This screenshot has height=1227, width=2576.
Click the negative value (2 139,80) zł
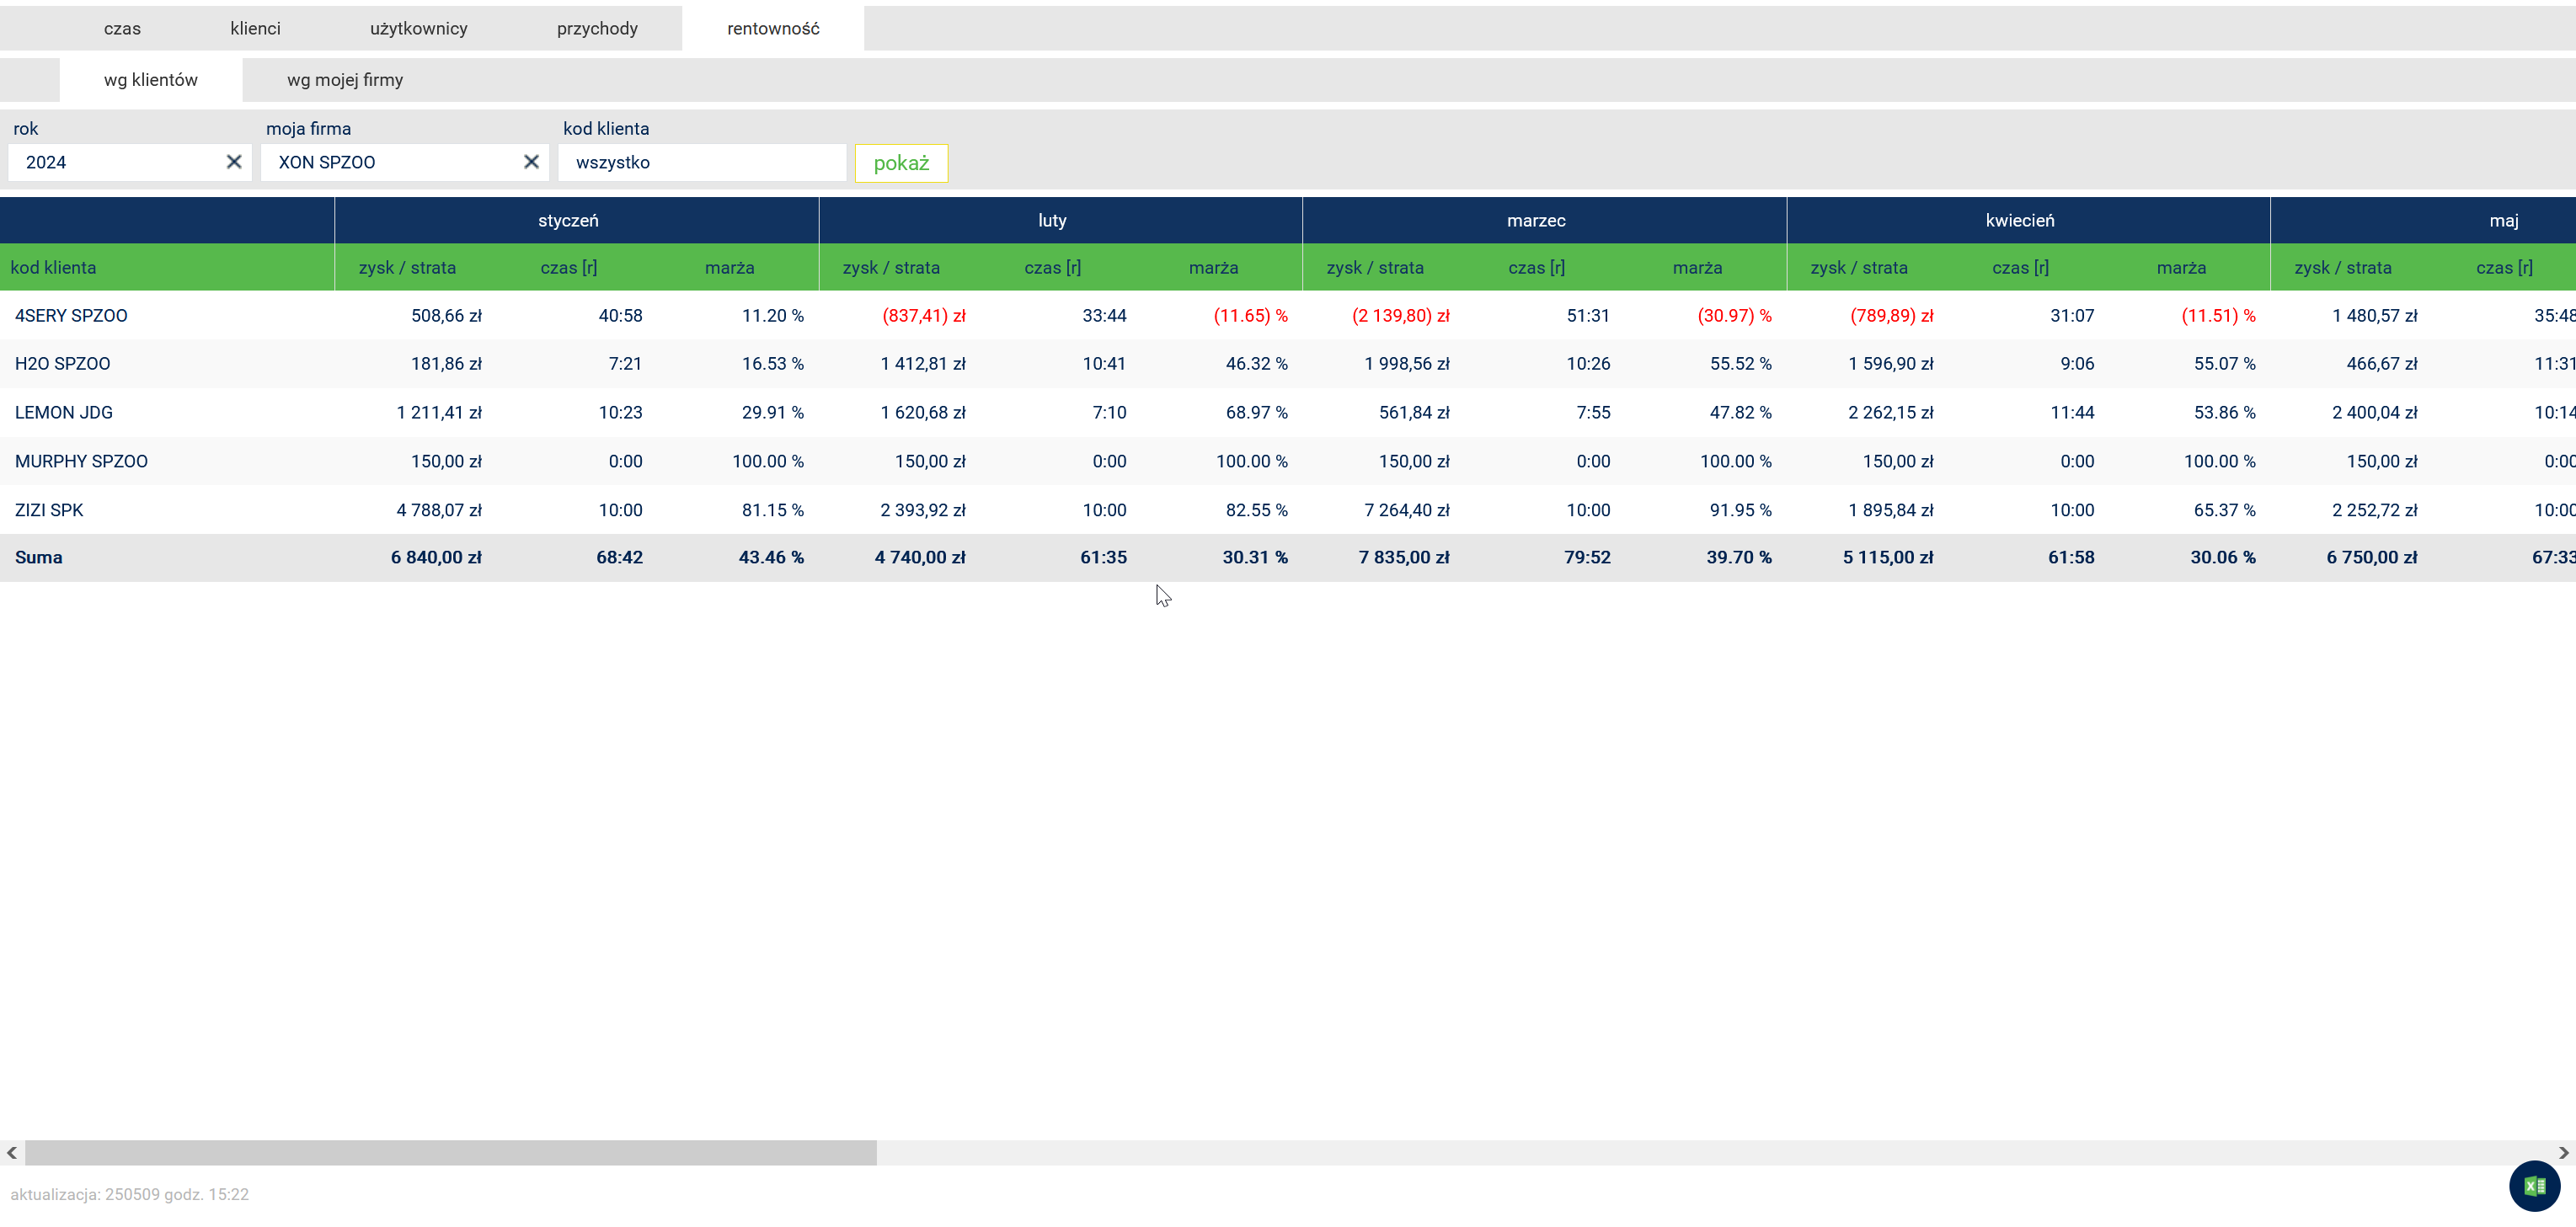1400,316
